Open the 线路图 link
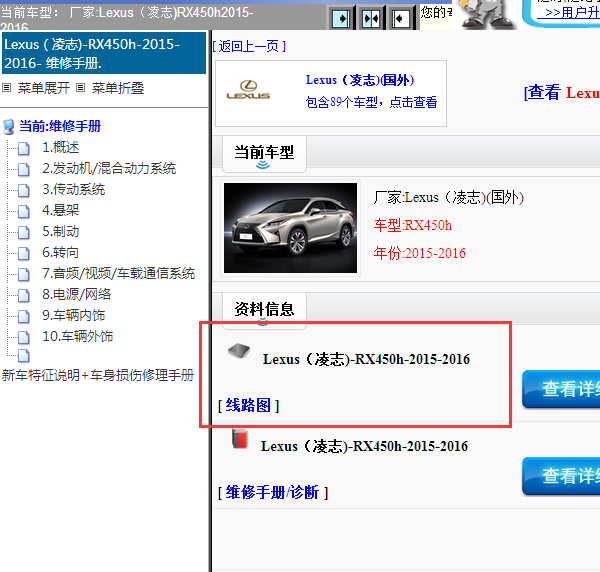 (x=248, y=405)
